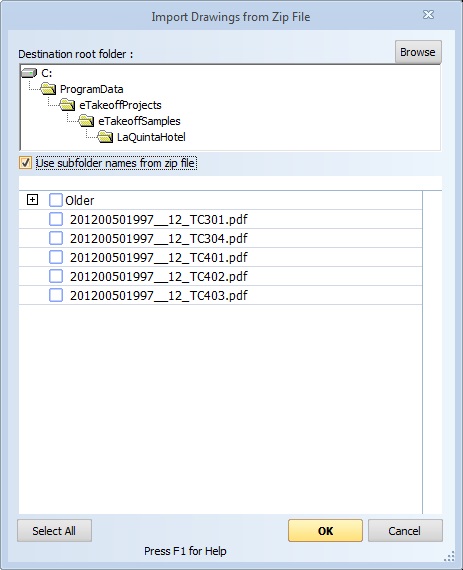Close the Import Drawings dialog
Image resolution: width=463 pixels, height=570 pixels.
pos(428,15)
